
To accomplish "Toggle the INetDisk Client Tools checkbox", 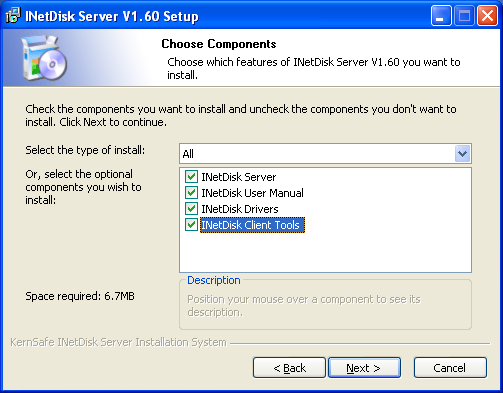I will click(191, 225).
